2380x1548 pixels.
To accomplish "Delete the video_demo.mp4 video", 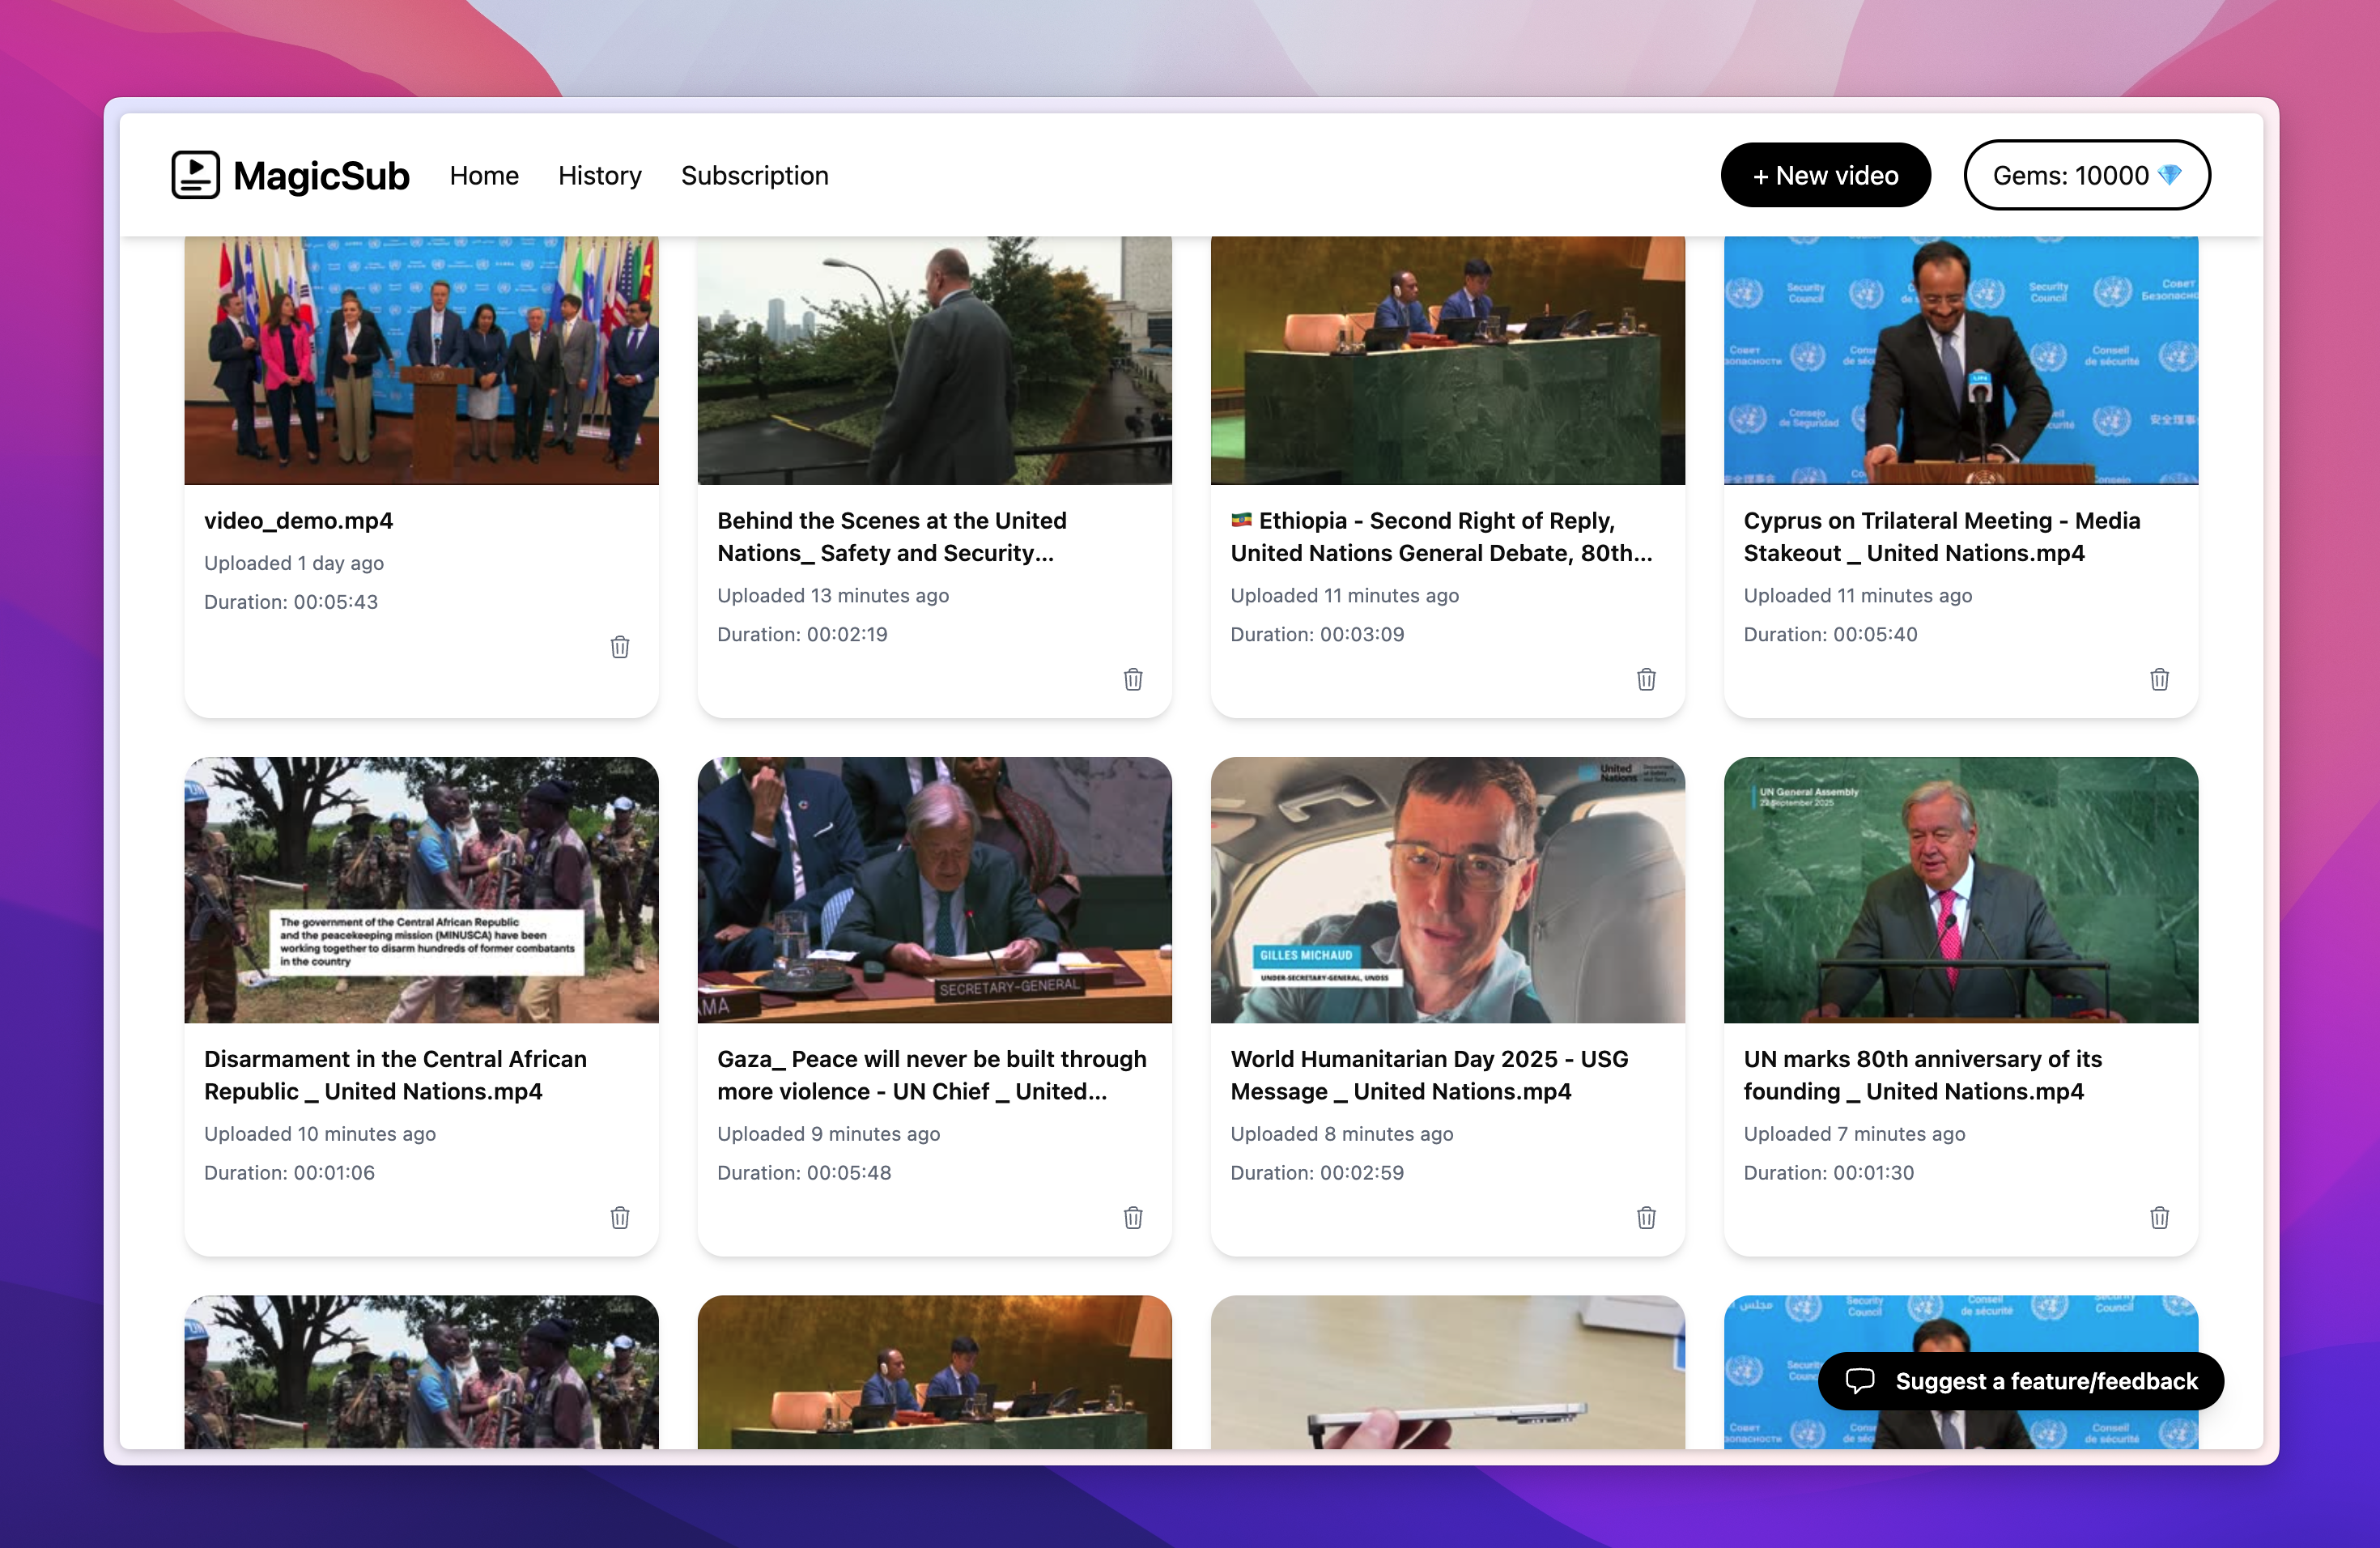I will 620,647.
